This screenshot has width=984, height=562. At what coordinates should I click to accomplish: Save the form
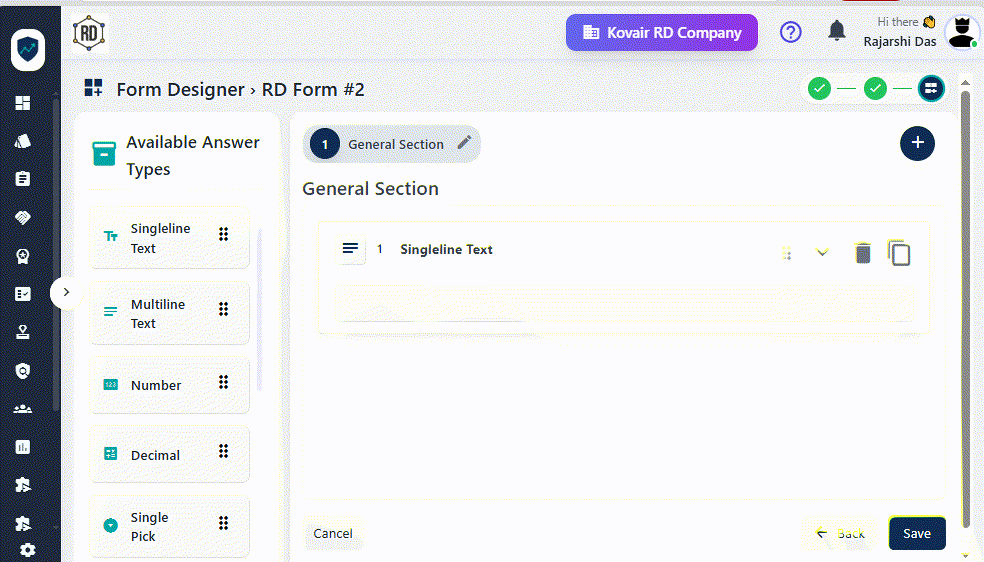coord(917,533)
